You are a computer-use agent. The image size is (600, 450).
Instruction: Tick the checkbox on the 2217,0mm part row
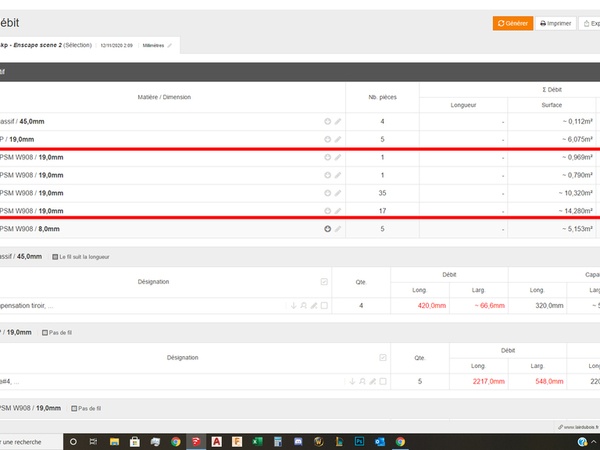(382, 381)
